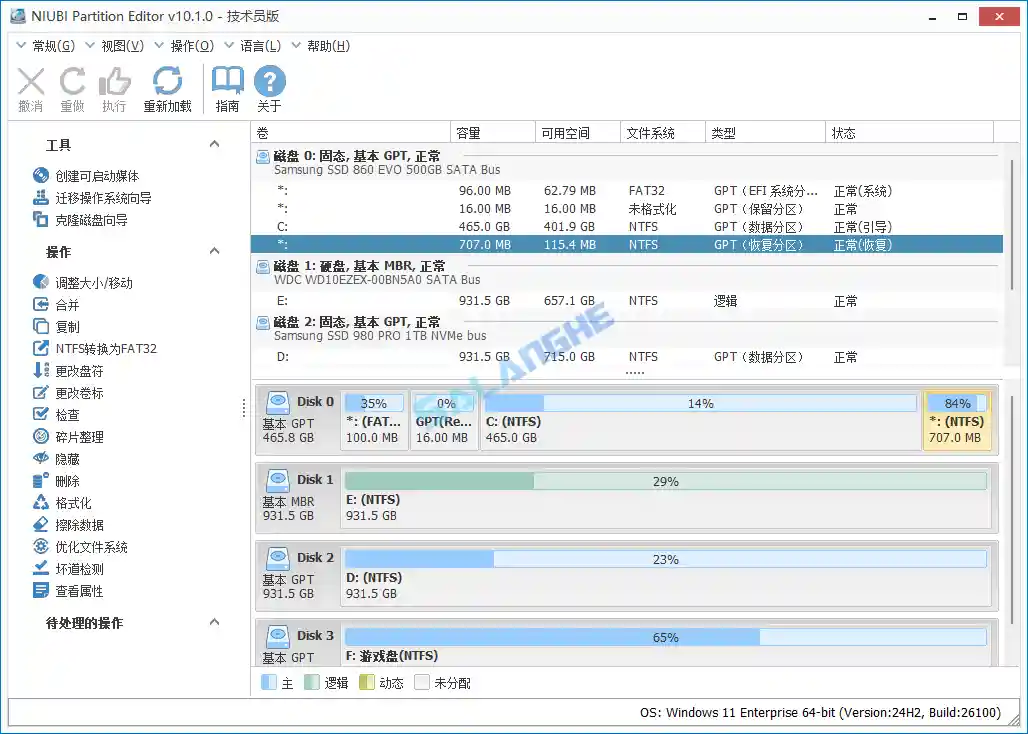Select 磁盘 2 Samsung SSD 980 PRO header
The width and height of the screenshot is (1028, 734).
627,328
